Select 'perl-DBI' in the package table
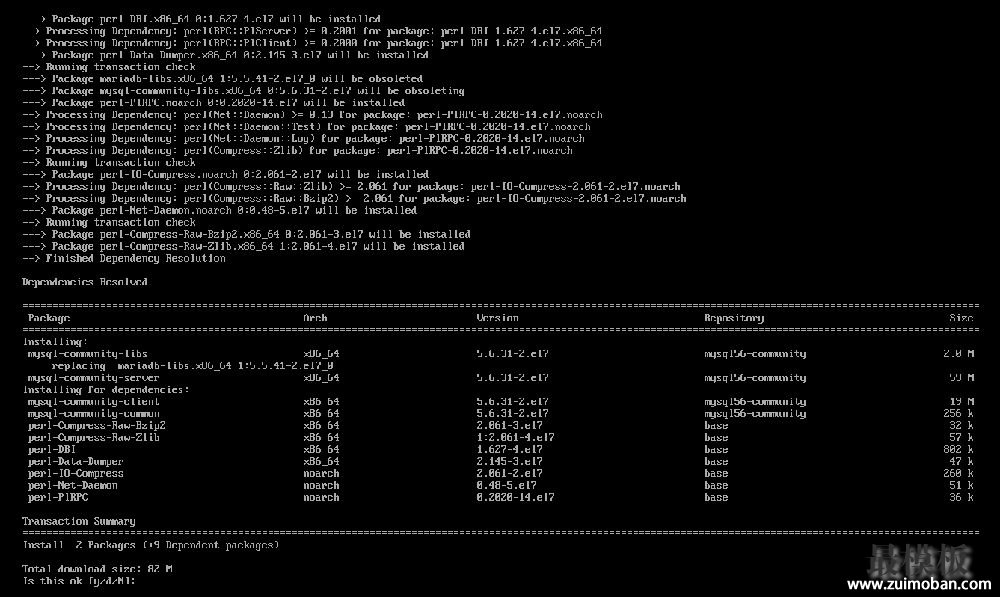Viewport: 1000px width, 597px height. click(52, 450)
